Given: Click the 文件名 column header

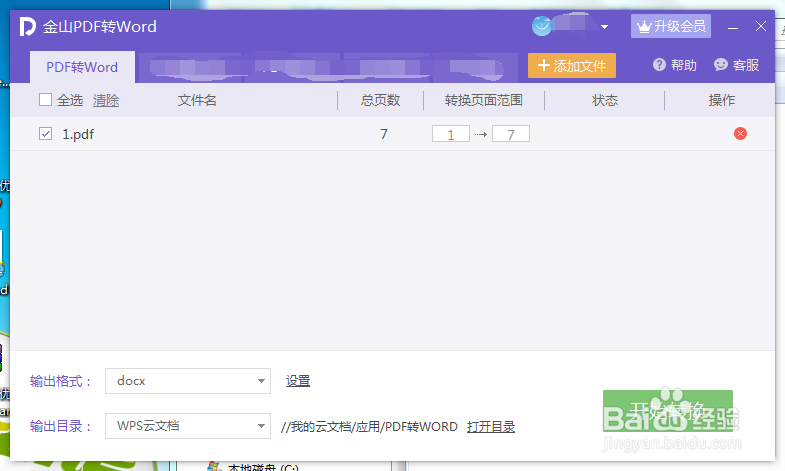Looking at the screenshot, I should coord(197,100).
